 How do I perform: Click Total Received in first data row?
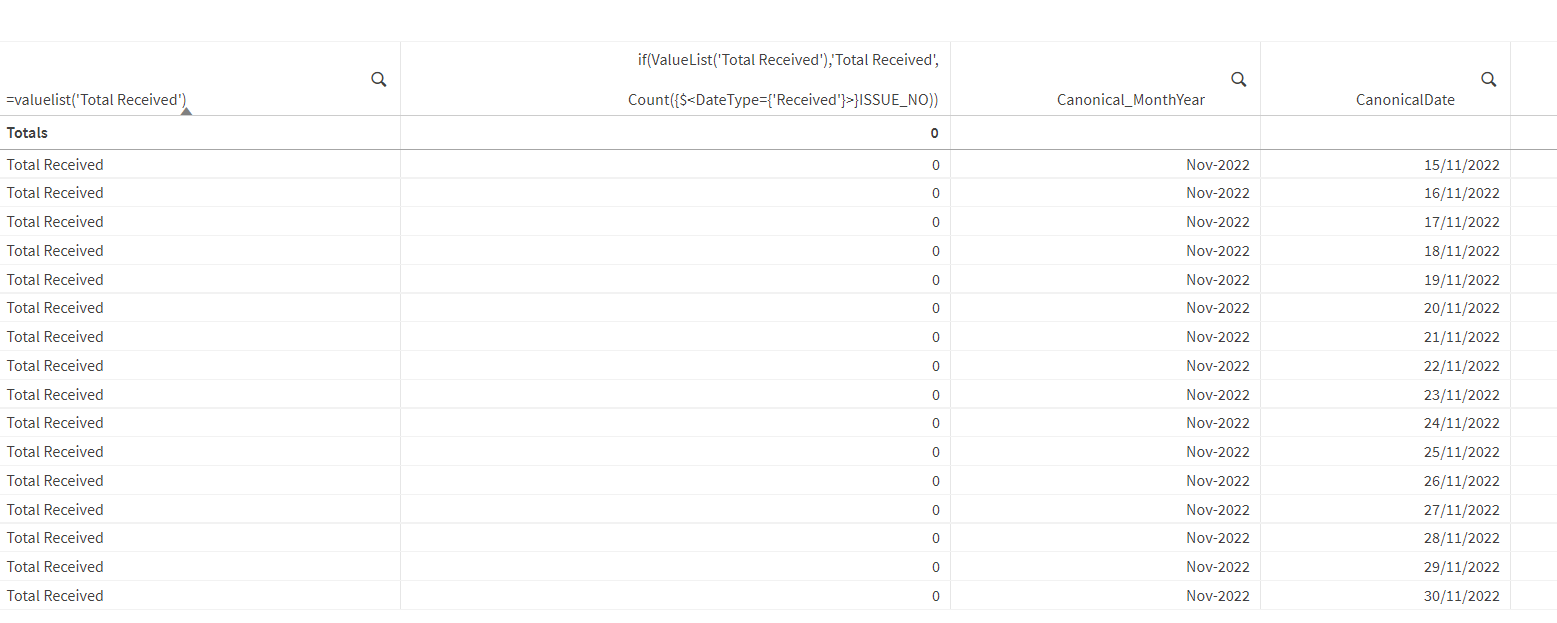click(x=55, y=165)
